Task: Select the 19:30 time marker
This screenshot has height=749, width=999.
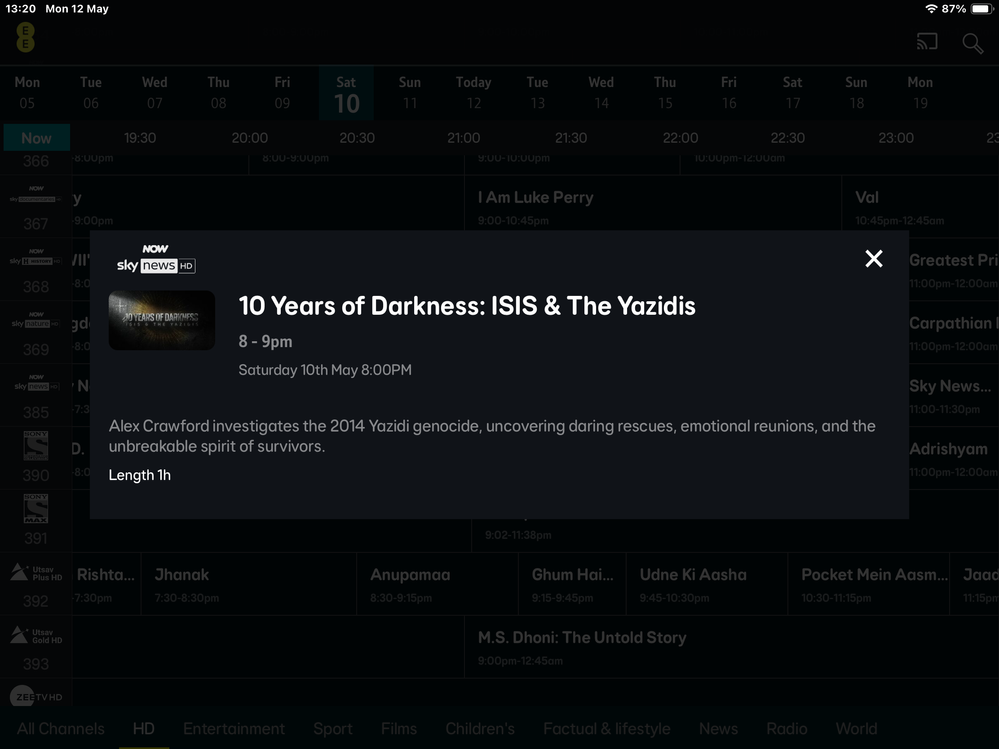Action: pos(140,138)
